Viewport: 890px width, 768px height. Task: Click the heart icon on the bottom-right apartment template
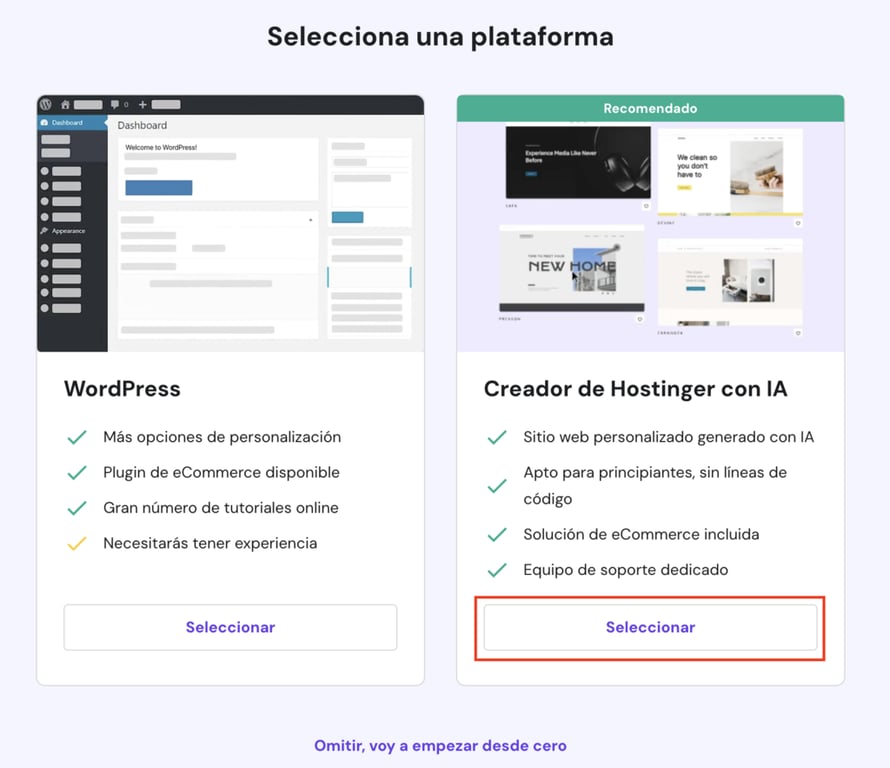coord(799,332)
